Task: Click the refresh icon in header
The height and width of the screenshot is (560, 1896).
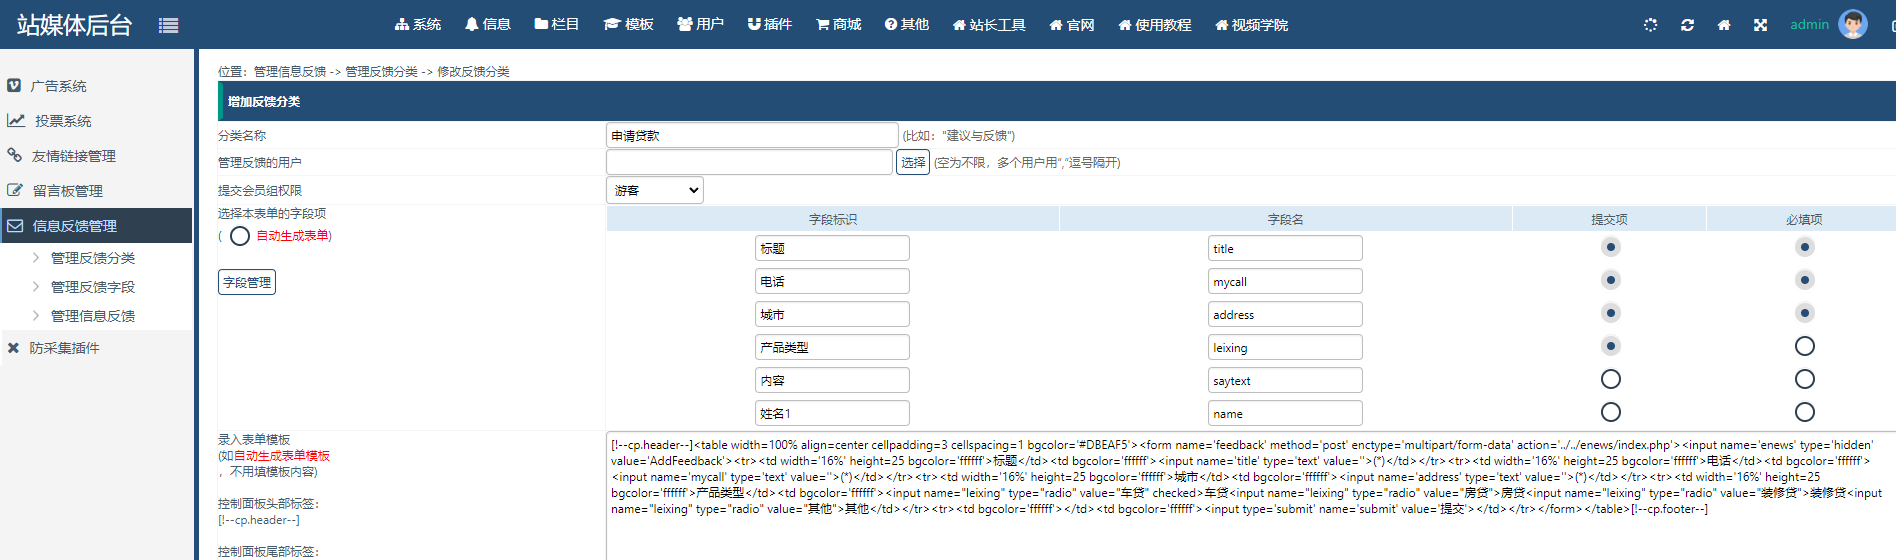Action: (1687, 25)
